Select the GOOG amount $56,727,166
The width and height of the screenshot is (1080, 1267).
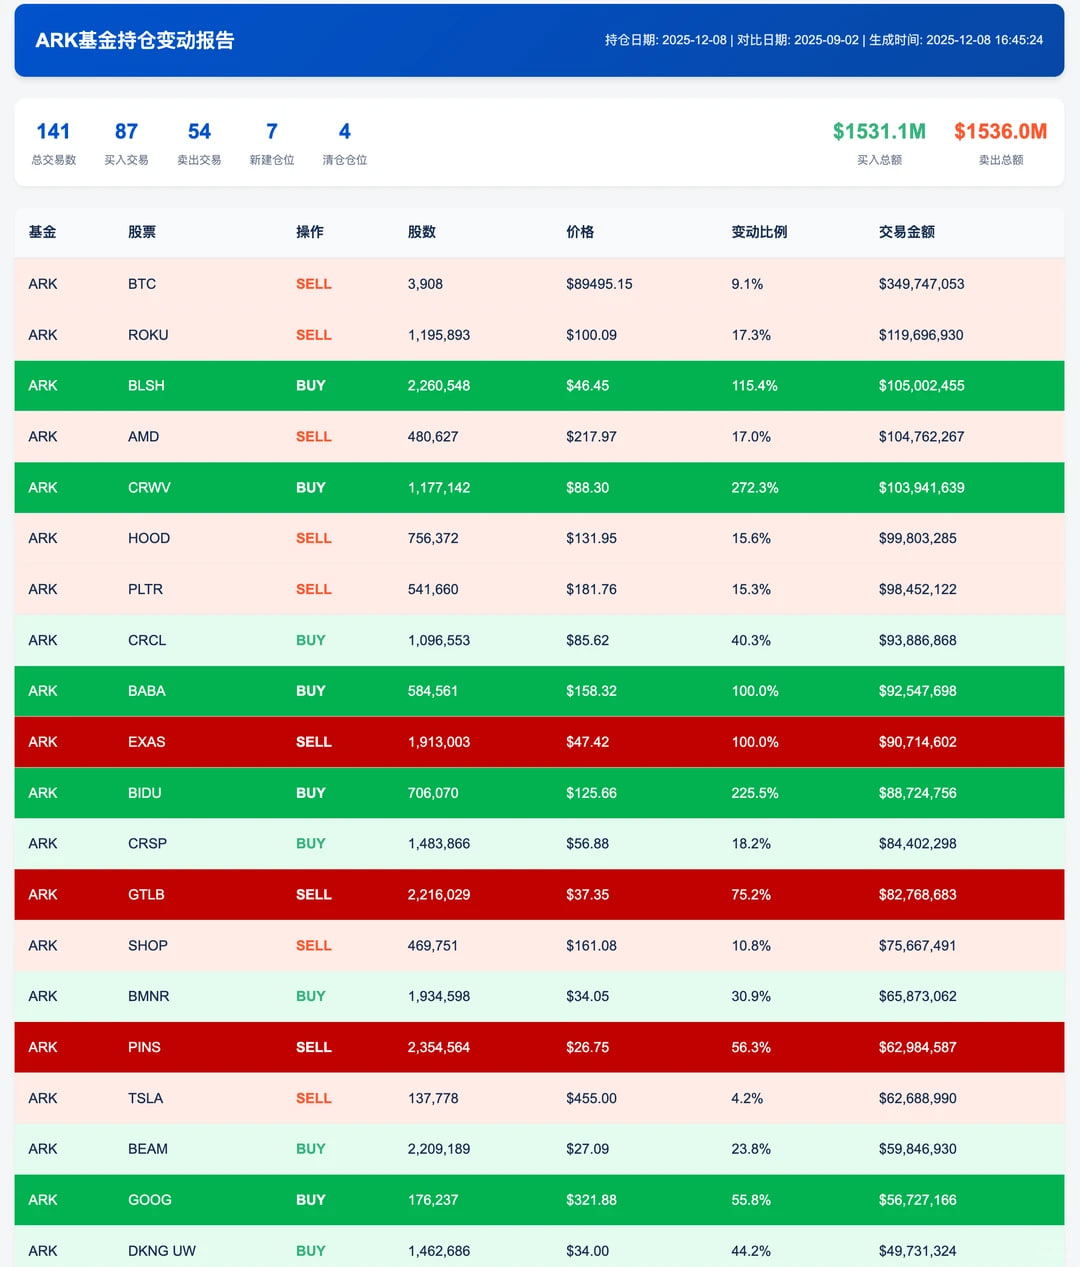(x=917, y=1200)
